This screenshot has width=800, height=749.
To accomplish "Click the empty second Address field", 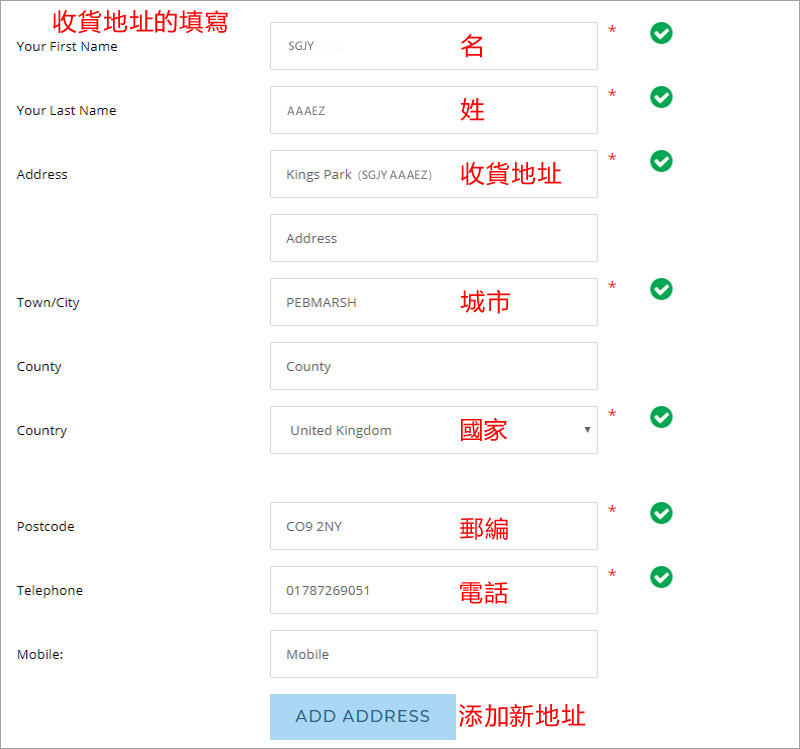I will pos(434,238).
